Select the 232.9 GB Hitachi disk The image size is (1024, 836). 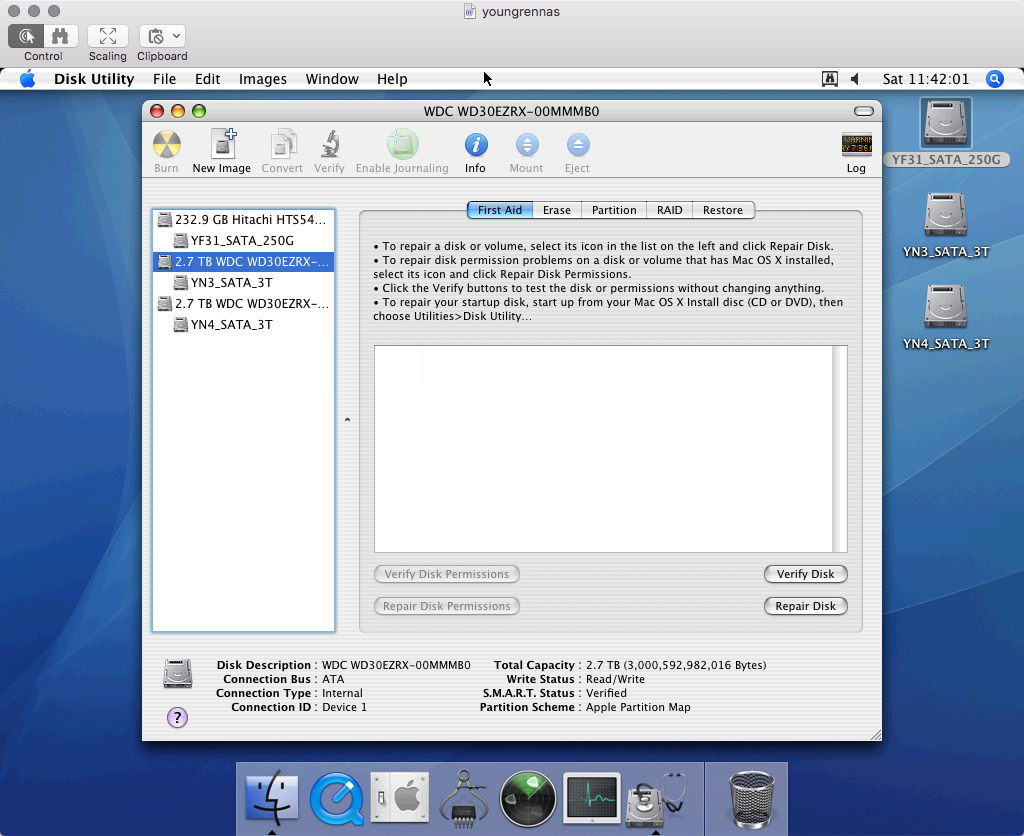[x=244, y=219]
